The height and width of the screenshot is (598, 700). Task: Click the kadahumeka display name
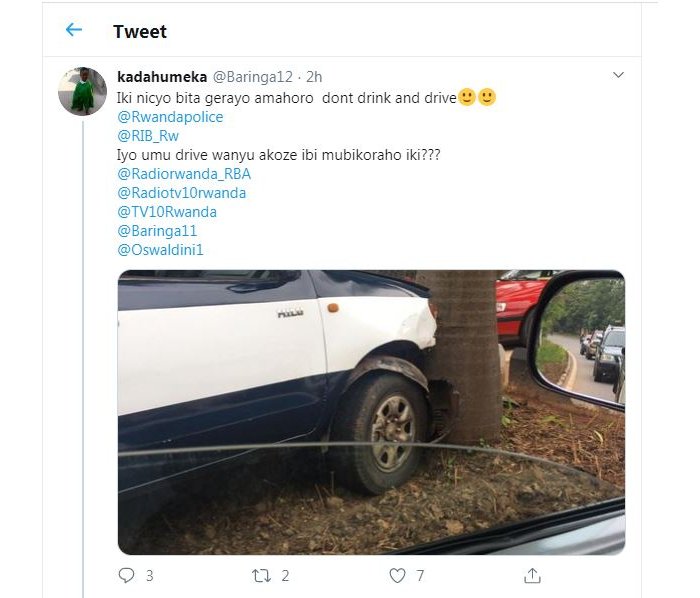(x=161, y=77)
